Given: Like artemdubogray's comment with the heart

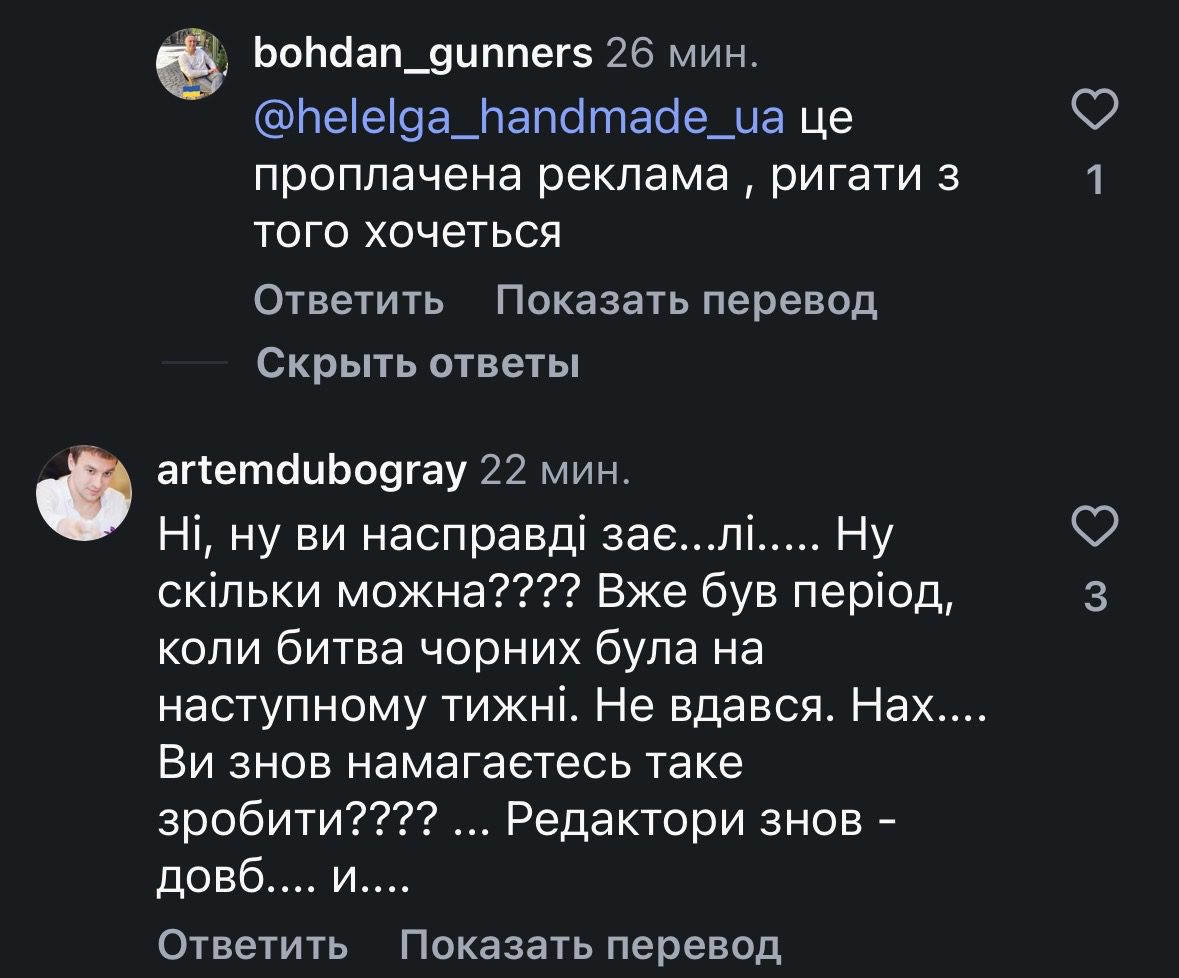Looking at the screenshot, I should click(x=1094, y=525).
